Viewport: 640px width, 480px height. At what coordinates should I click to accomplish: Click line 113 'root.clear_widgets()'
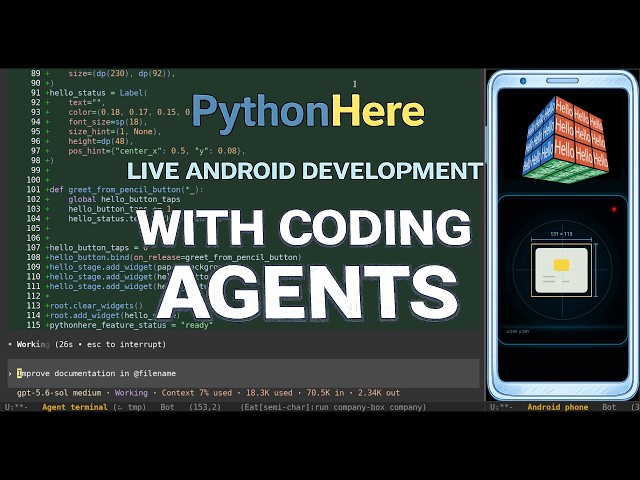[x=96, y=306]
